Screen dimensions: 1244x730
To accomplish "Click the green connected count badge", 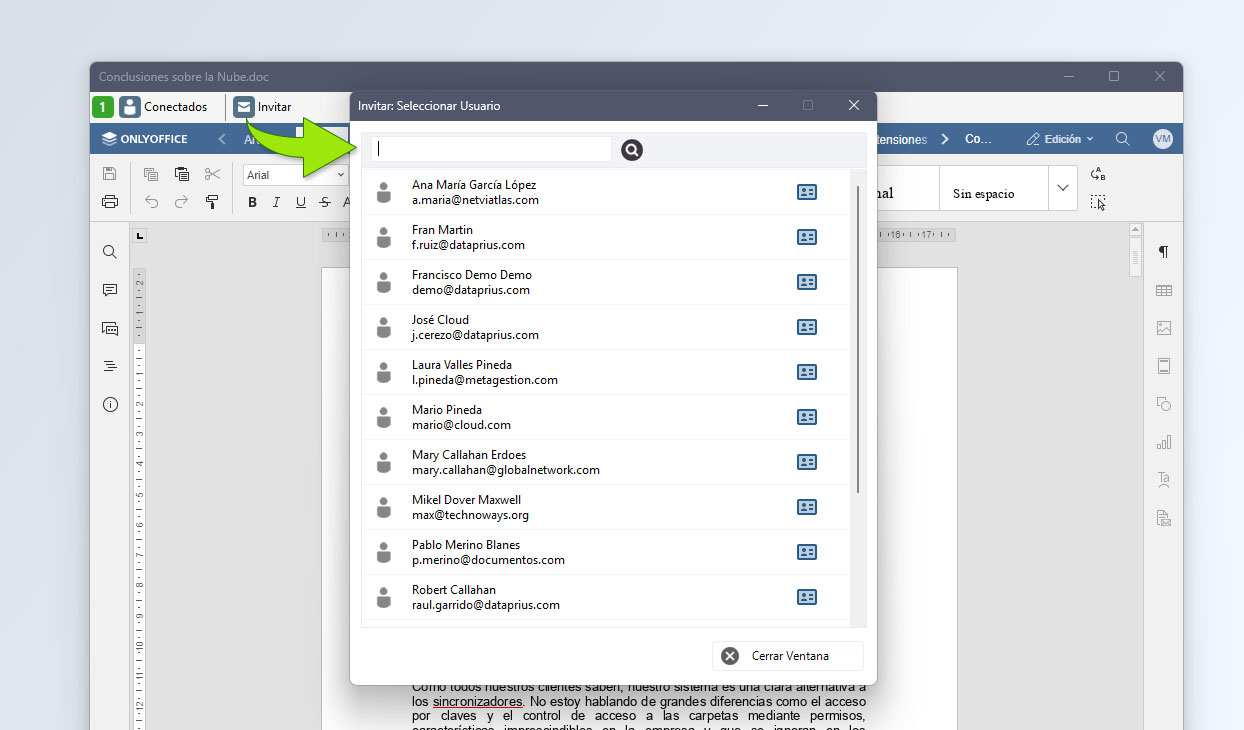I will (103, 107).
